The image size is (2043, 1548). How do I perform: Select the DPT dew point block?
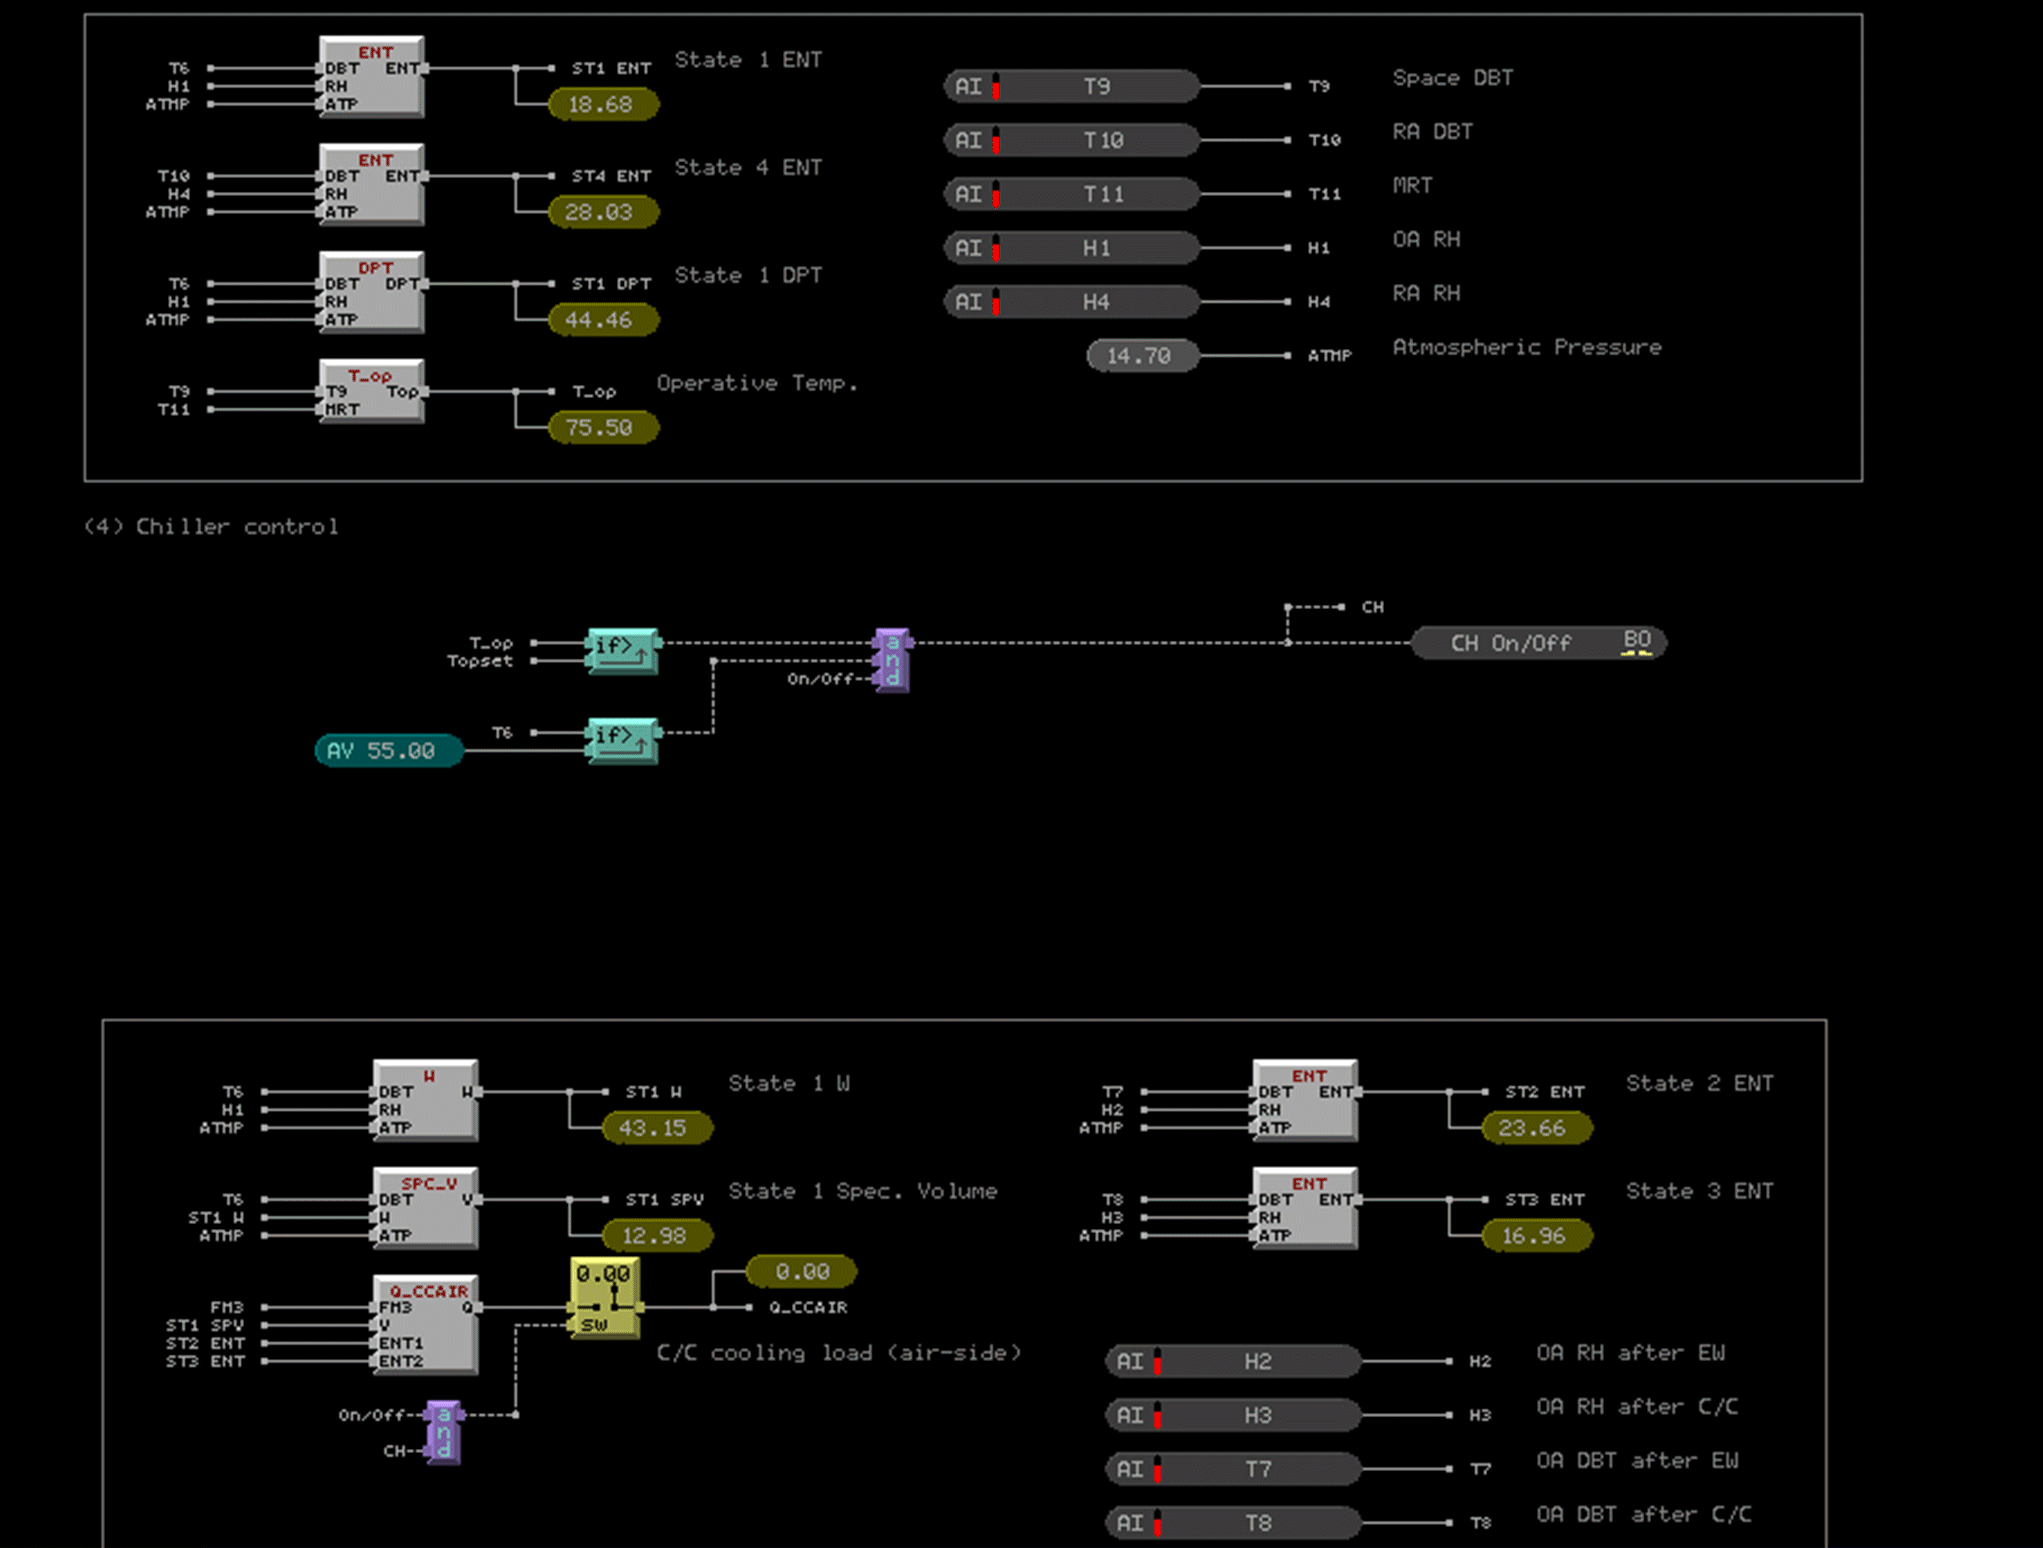pyautogui.click(x=372, y=293)
